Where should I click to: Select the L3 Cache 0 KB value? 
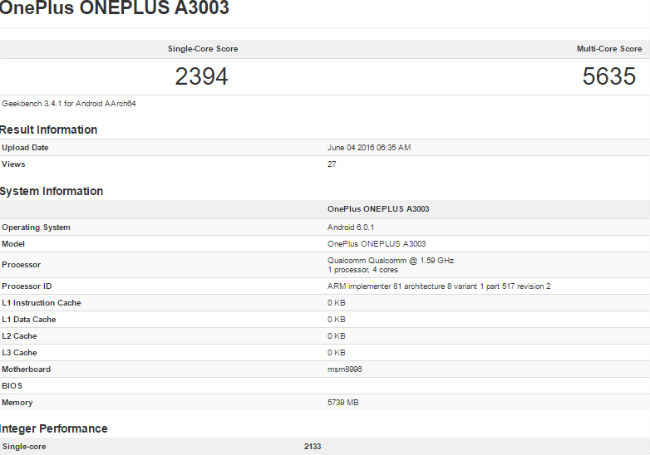tap(336, 352)
